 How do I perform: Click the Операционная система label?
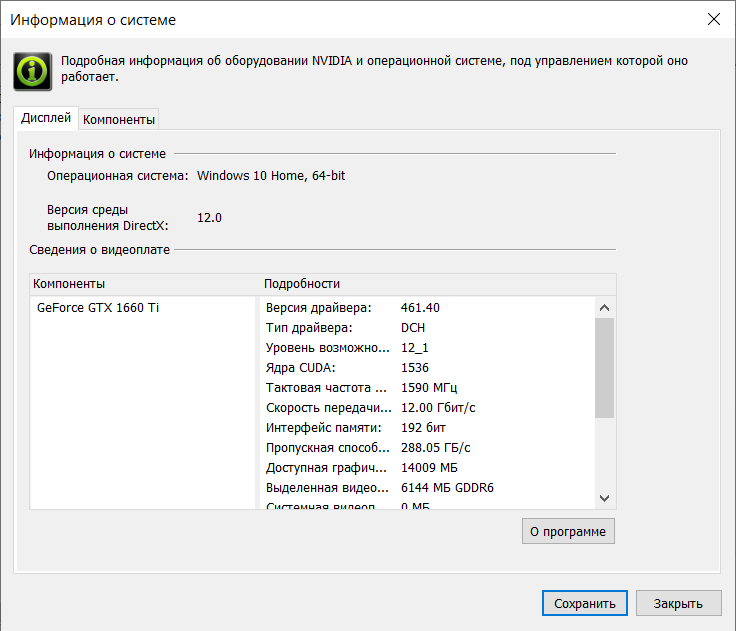click(117, 176)
